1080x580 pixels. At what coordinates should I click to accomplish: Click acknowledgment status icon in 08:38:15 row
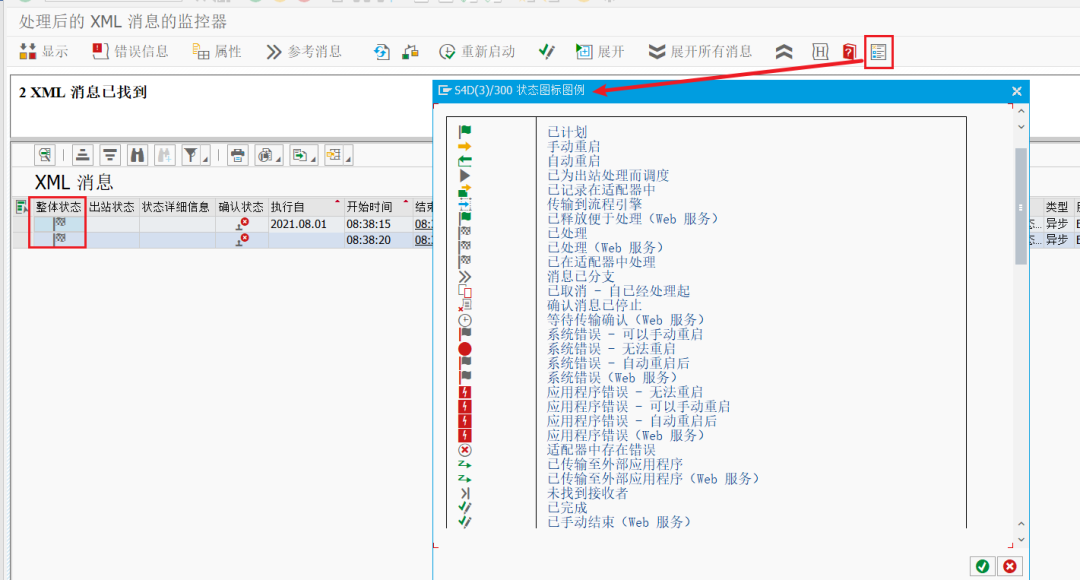tap(242, 224)
